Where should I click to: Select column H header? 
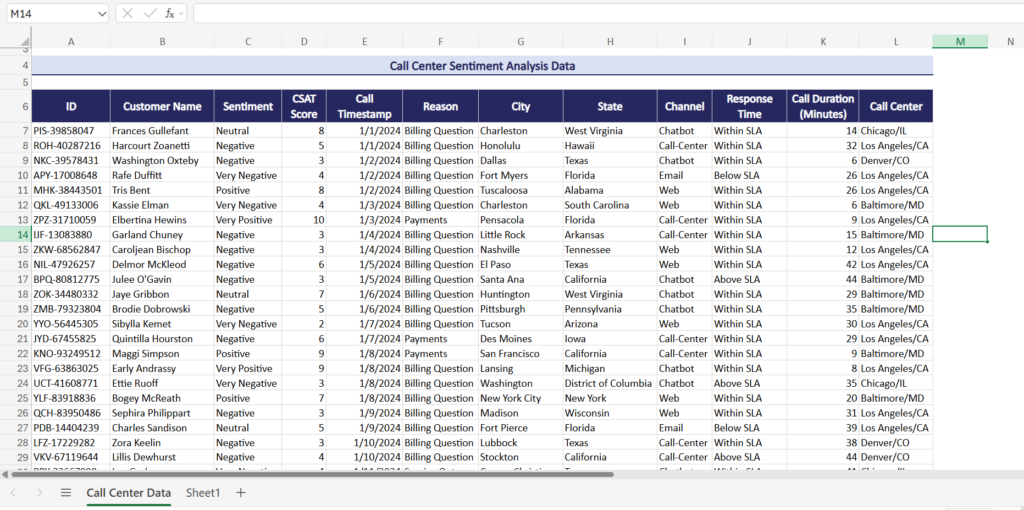[x=610, y=42]
